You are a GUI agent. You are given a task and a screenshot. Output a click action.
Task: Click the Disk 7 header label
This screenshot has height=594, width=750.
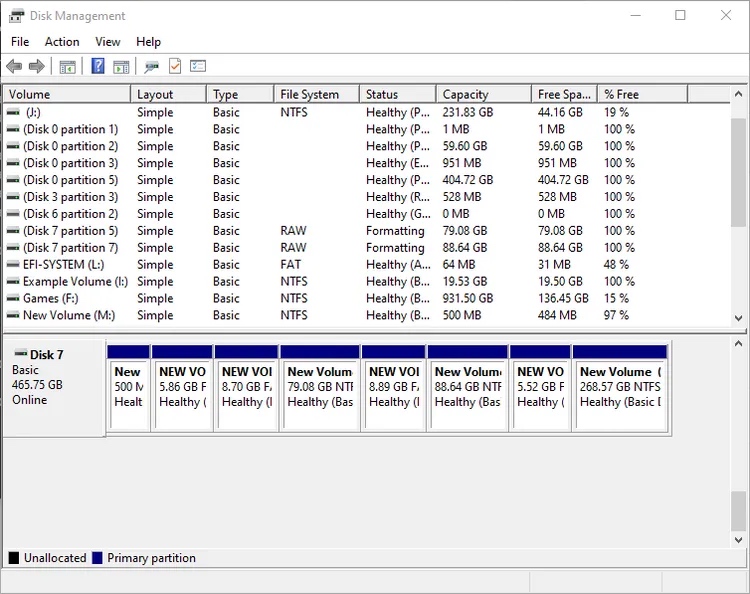[46, 355]
